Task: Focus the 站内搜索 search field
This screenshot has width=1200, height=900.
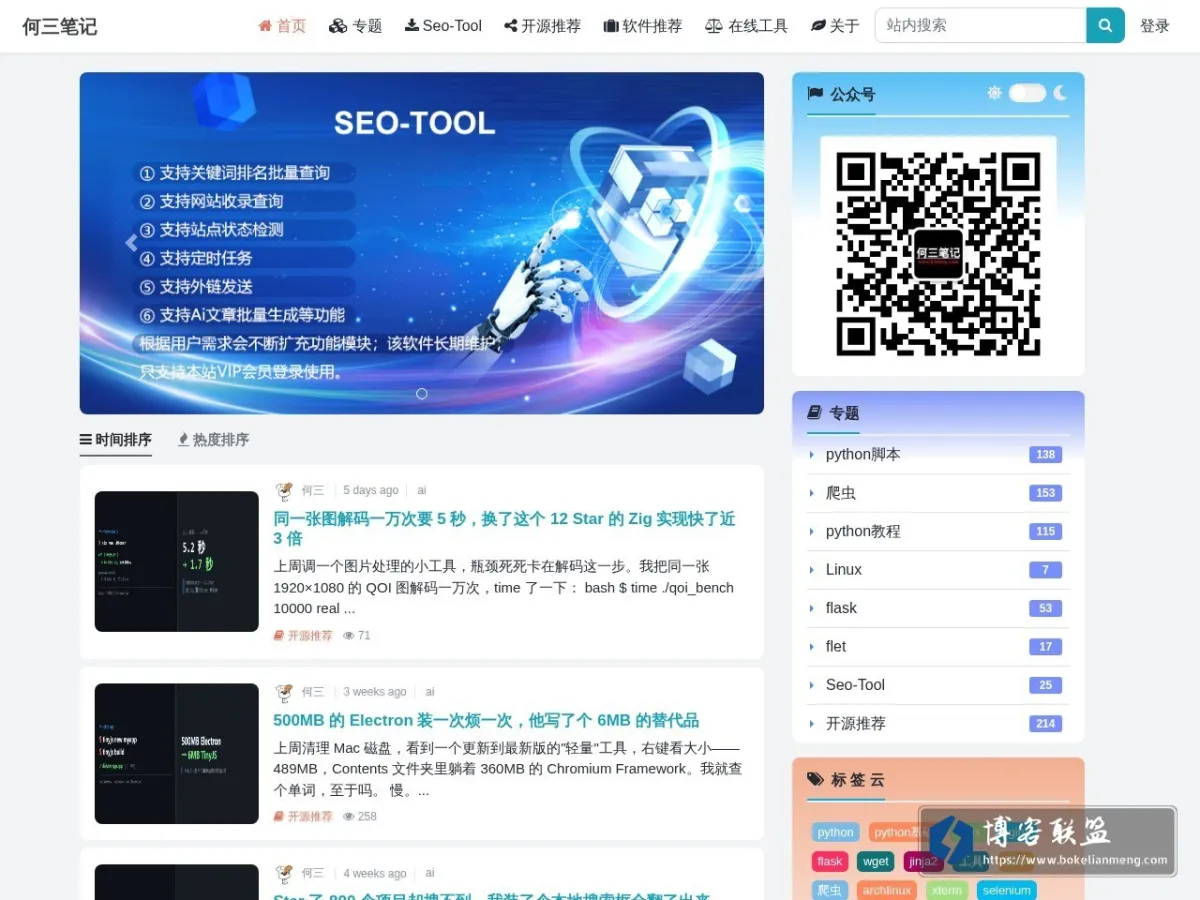Action: point(980,25)
